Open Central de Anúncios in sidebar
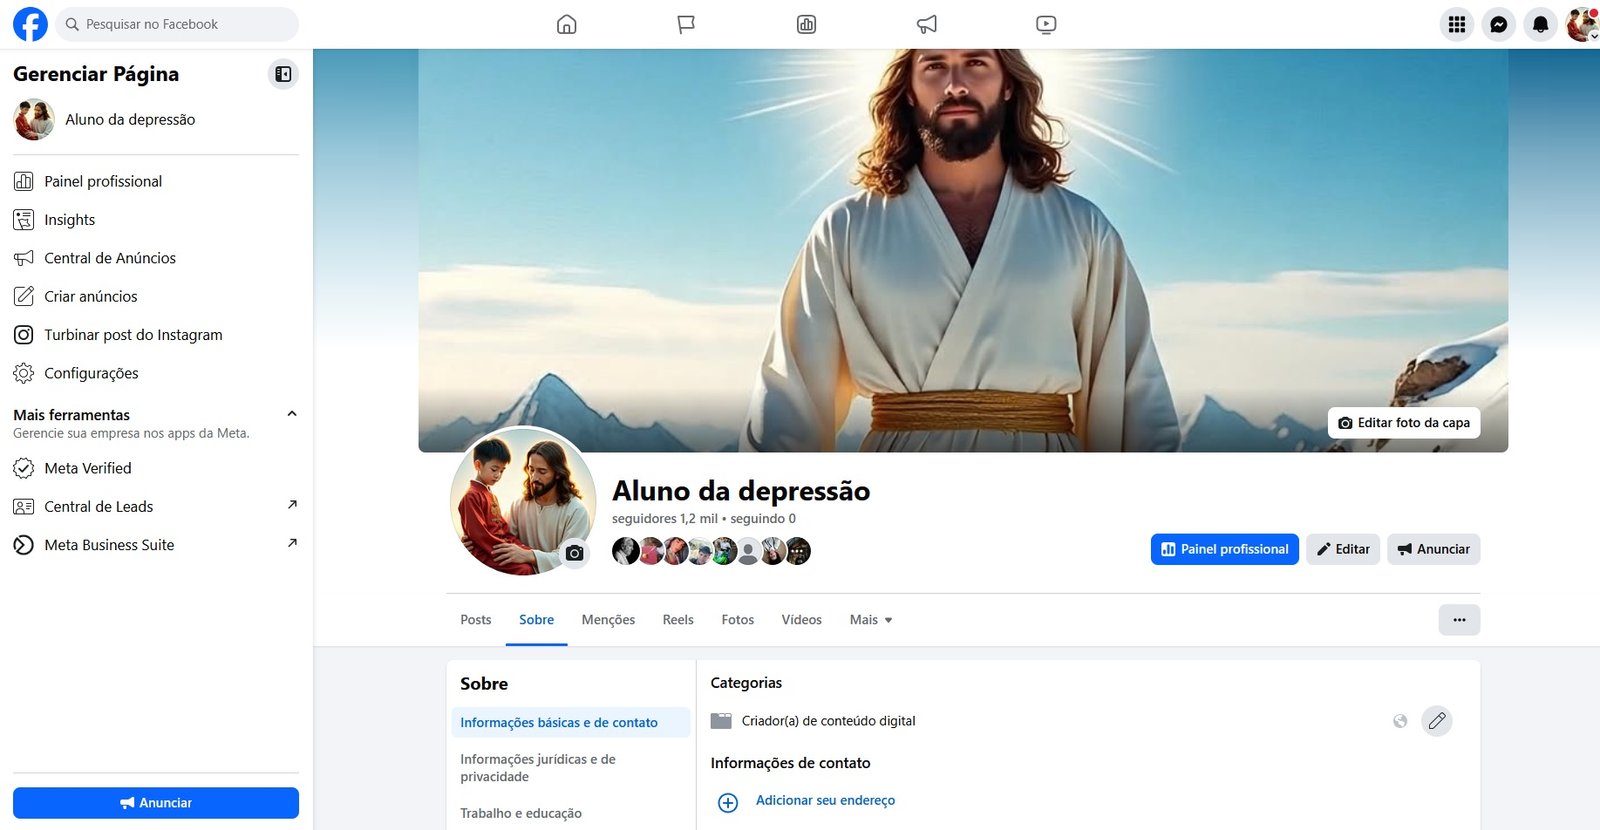Image resolution: width=1600 pixels, height=830 pixels. pos(156,258)
